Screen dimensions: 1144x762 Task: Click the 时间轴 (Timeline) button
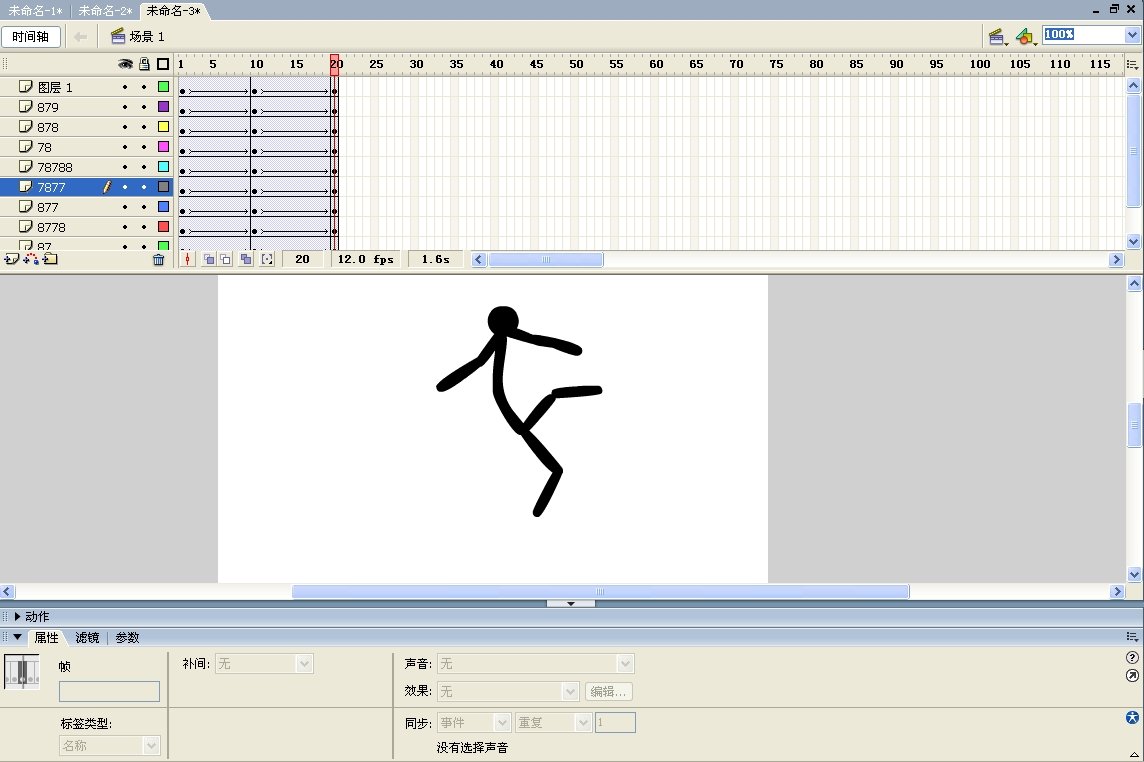click(31, 37)
